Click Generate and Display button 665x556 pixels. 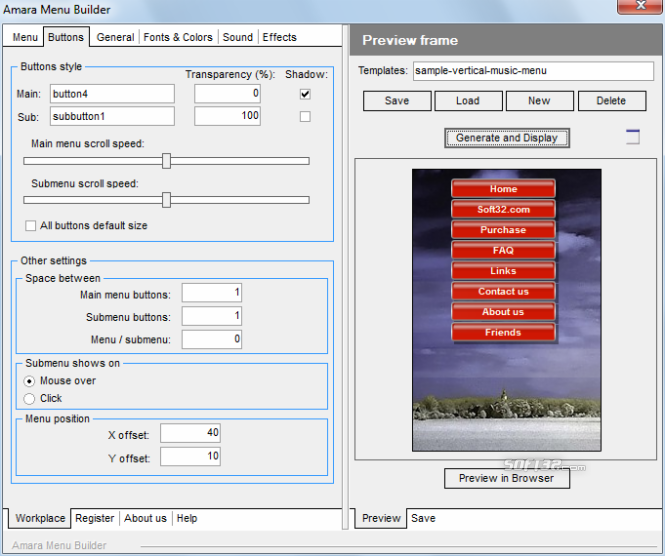507,138
